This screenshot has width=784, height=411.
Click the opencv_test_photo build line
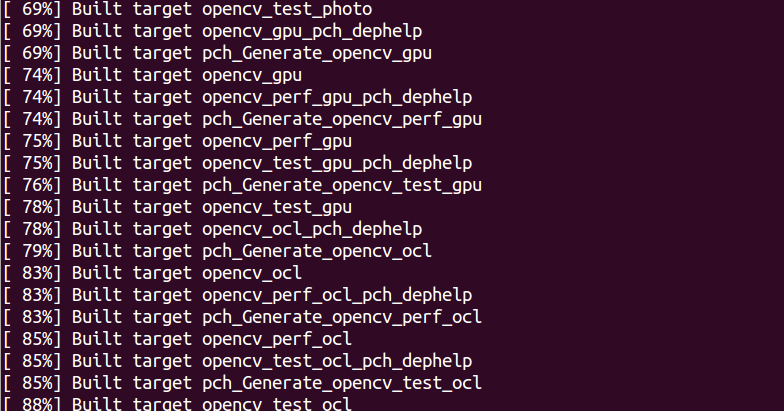tap(188, 10)
